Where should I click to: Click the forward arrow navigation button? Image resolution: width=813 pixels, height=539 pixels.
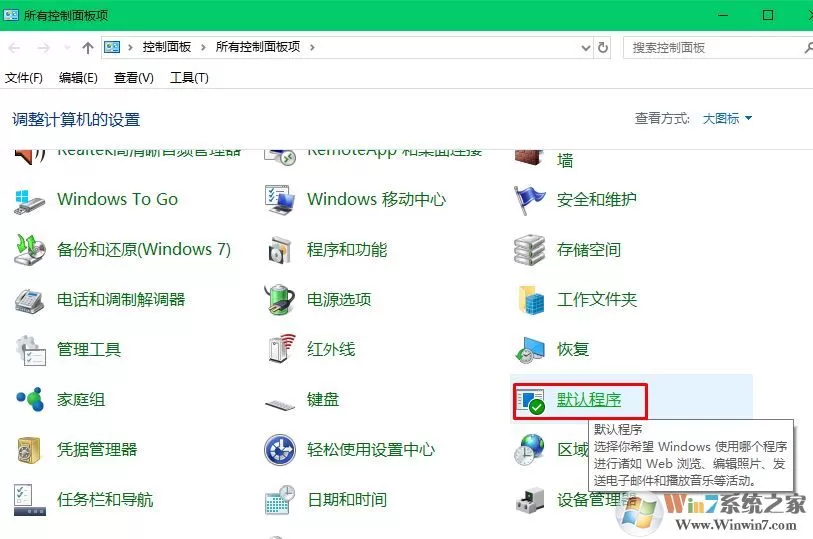pyautogui.click(x=44, y=48)
